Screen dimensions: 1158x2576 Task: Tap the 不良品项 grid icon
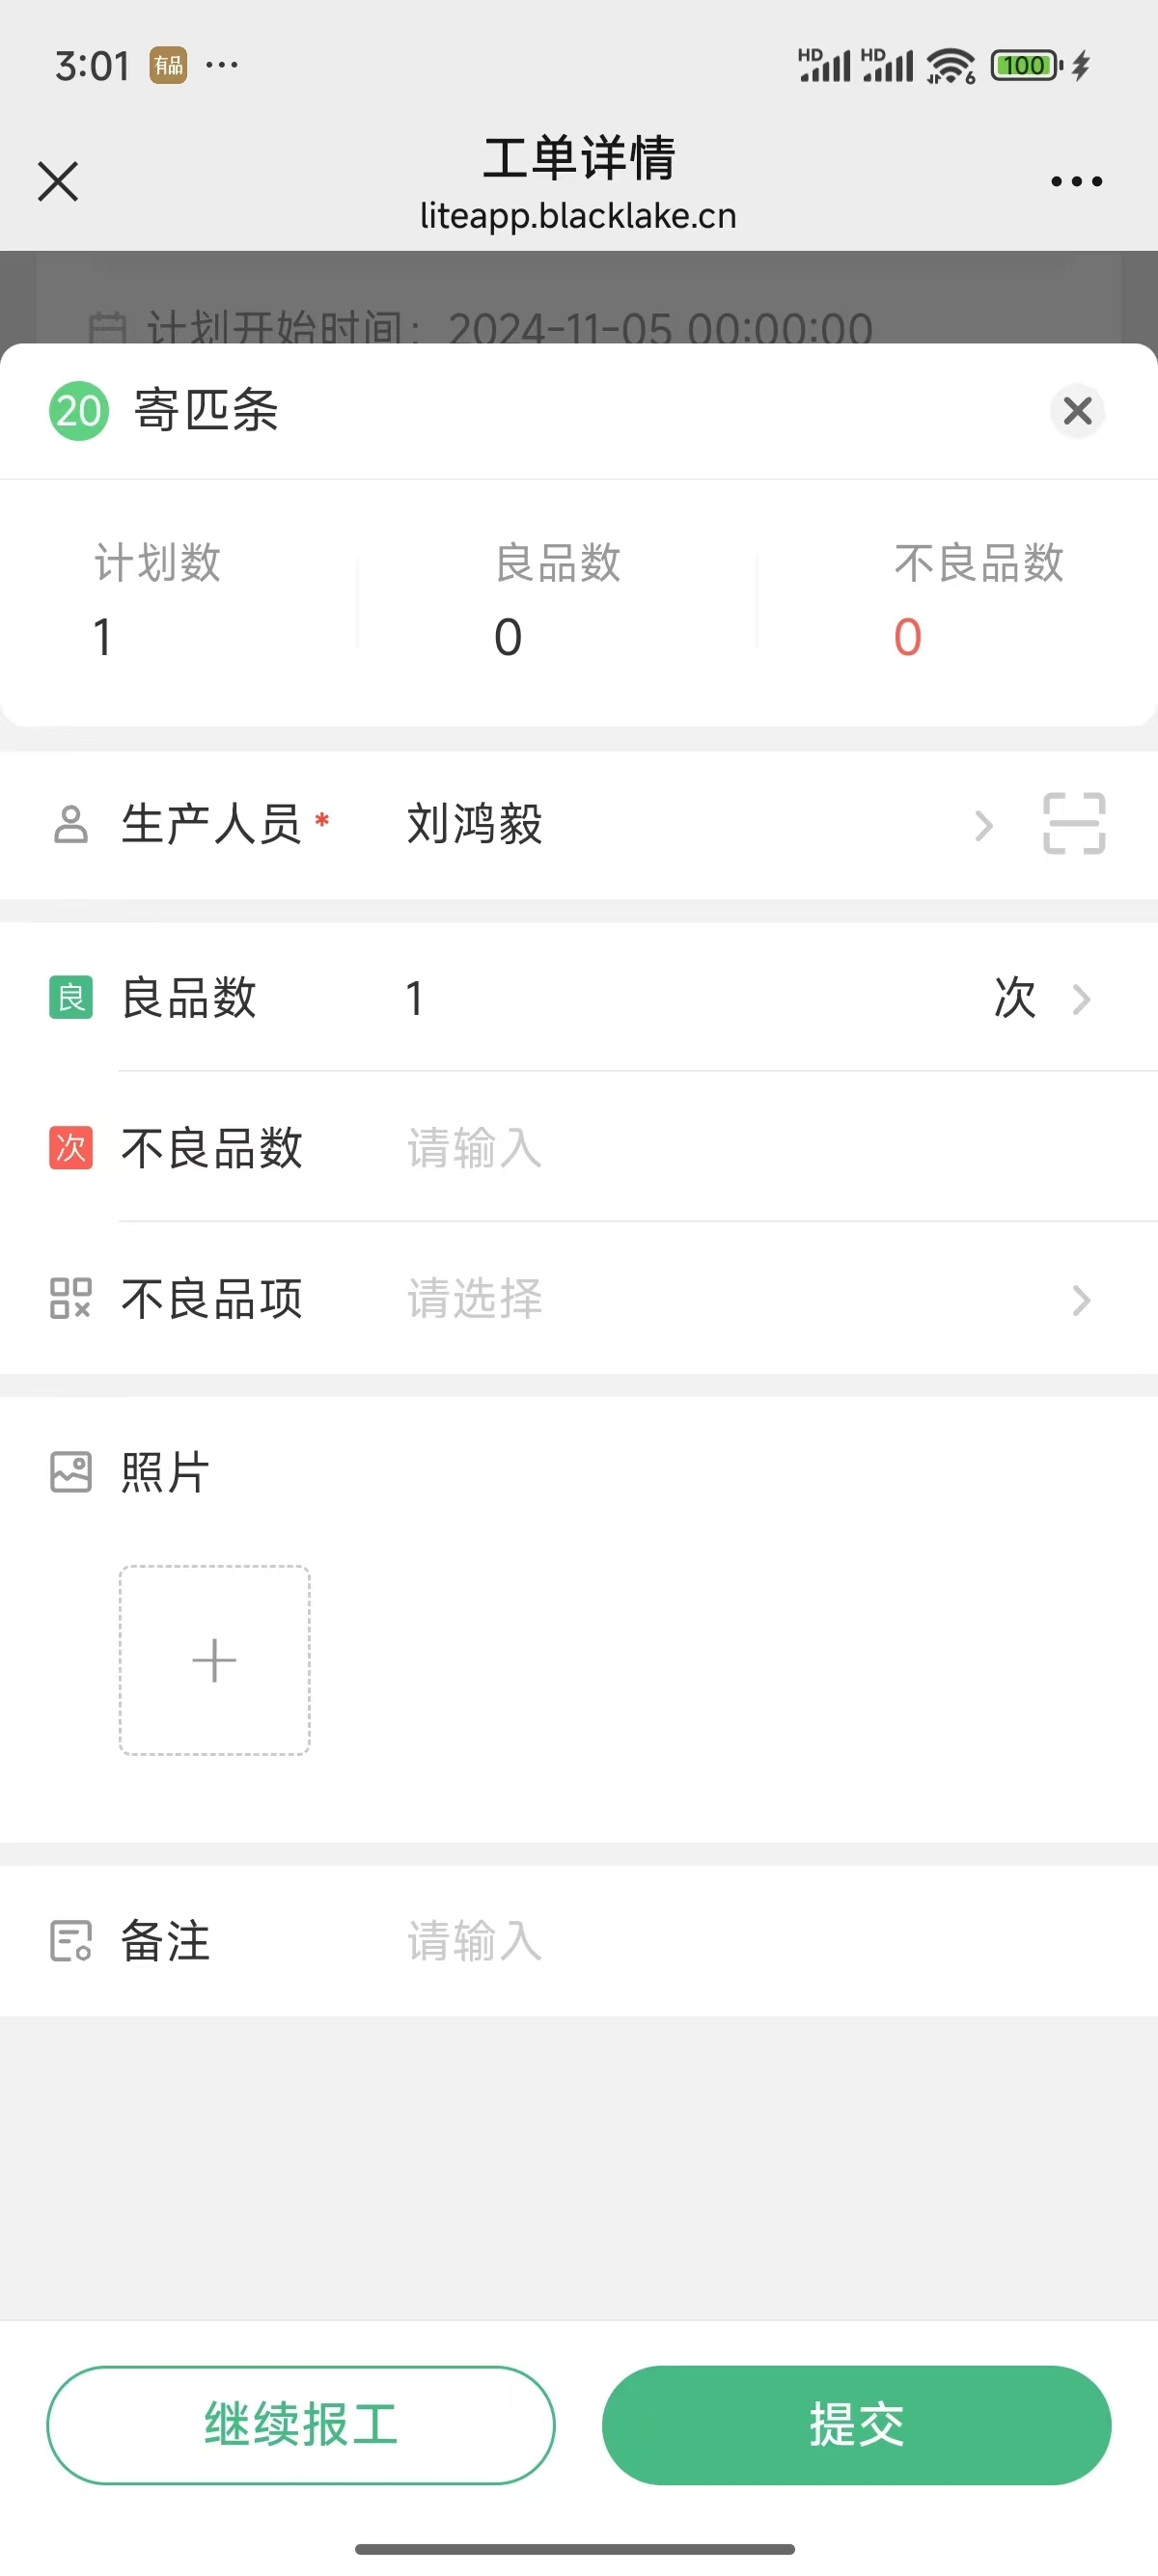tap(71, 1298)
